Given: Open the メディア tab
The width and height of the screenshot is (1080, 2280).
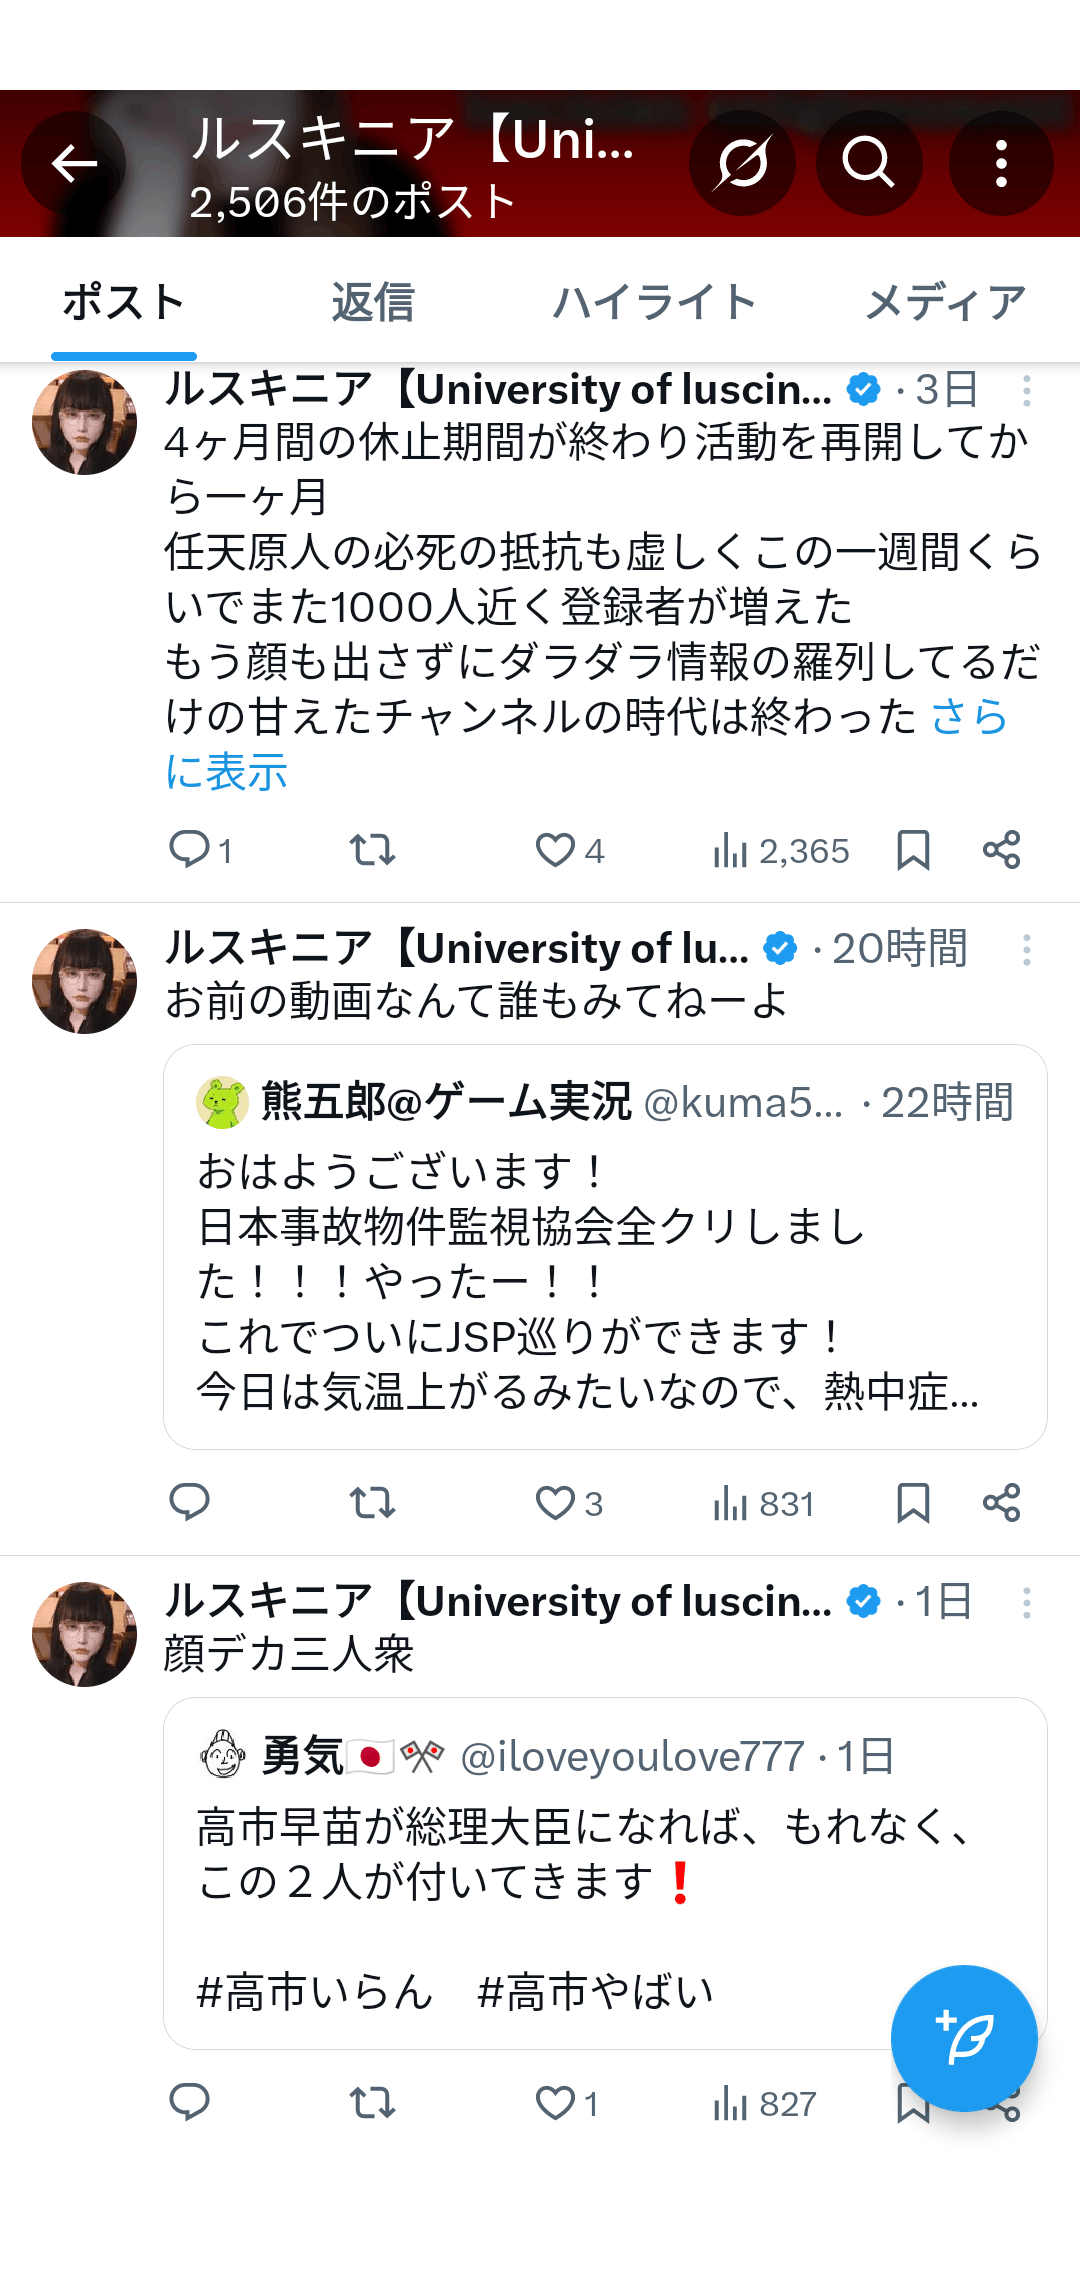Looking at the screenshot, I should (x=945, y=303).
